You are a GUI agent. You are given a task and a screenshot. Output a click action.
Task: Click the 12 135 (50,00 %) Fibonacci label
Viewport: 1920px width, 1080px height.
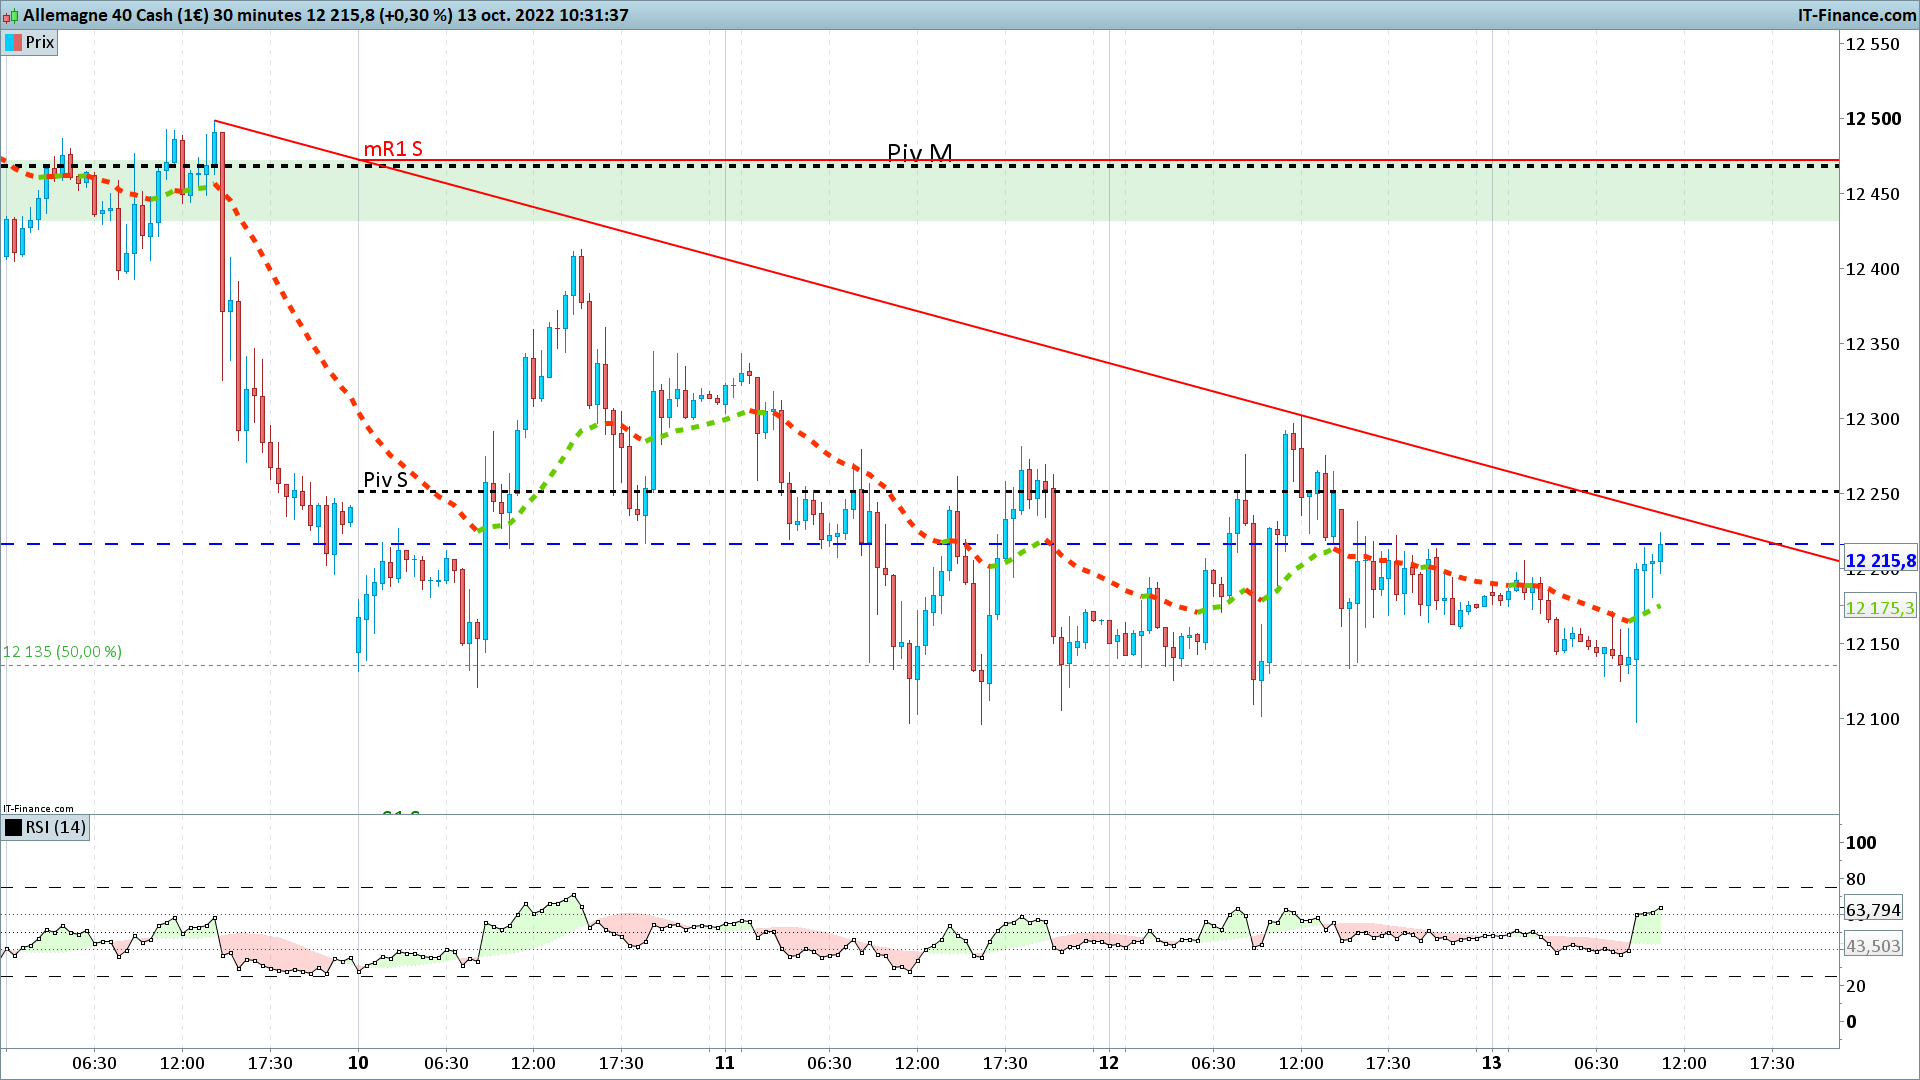point(62,652)
